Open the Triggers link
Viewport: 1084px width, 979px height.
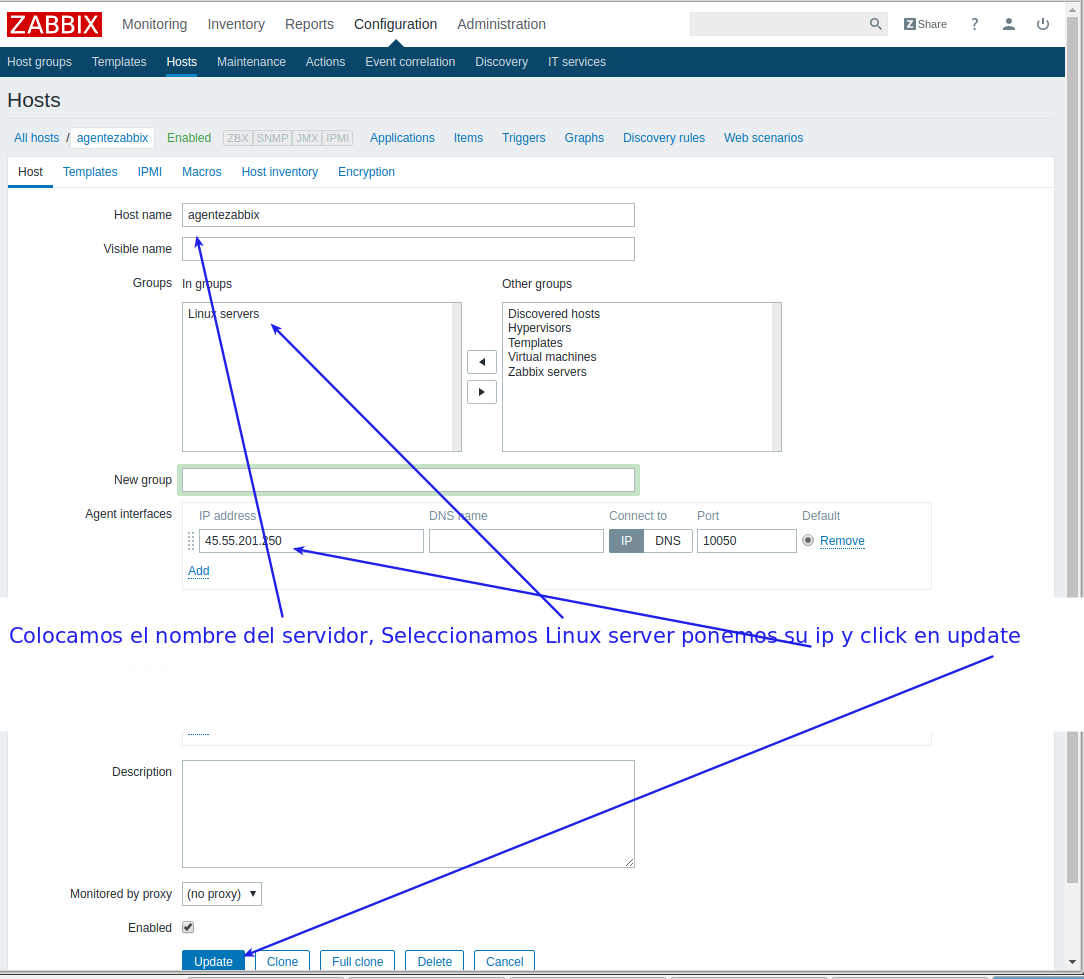tap(523, 138)
